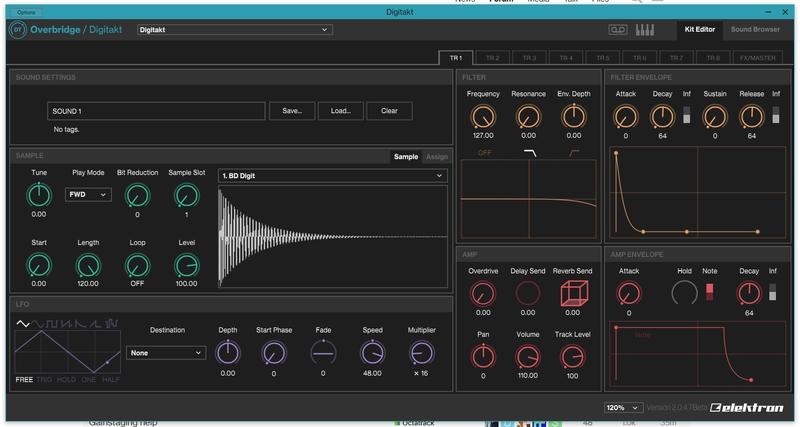Select TRIG LFO trigger mode
800x427 pixels.
44,380
